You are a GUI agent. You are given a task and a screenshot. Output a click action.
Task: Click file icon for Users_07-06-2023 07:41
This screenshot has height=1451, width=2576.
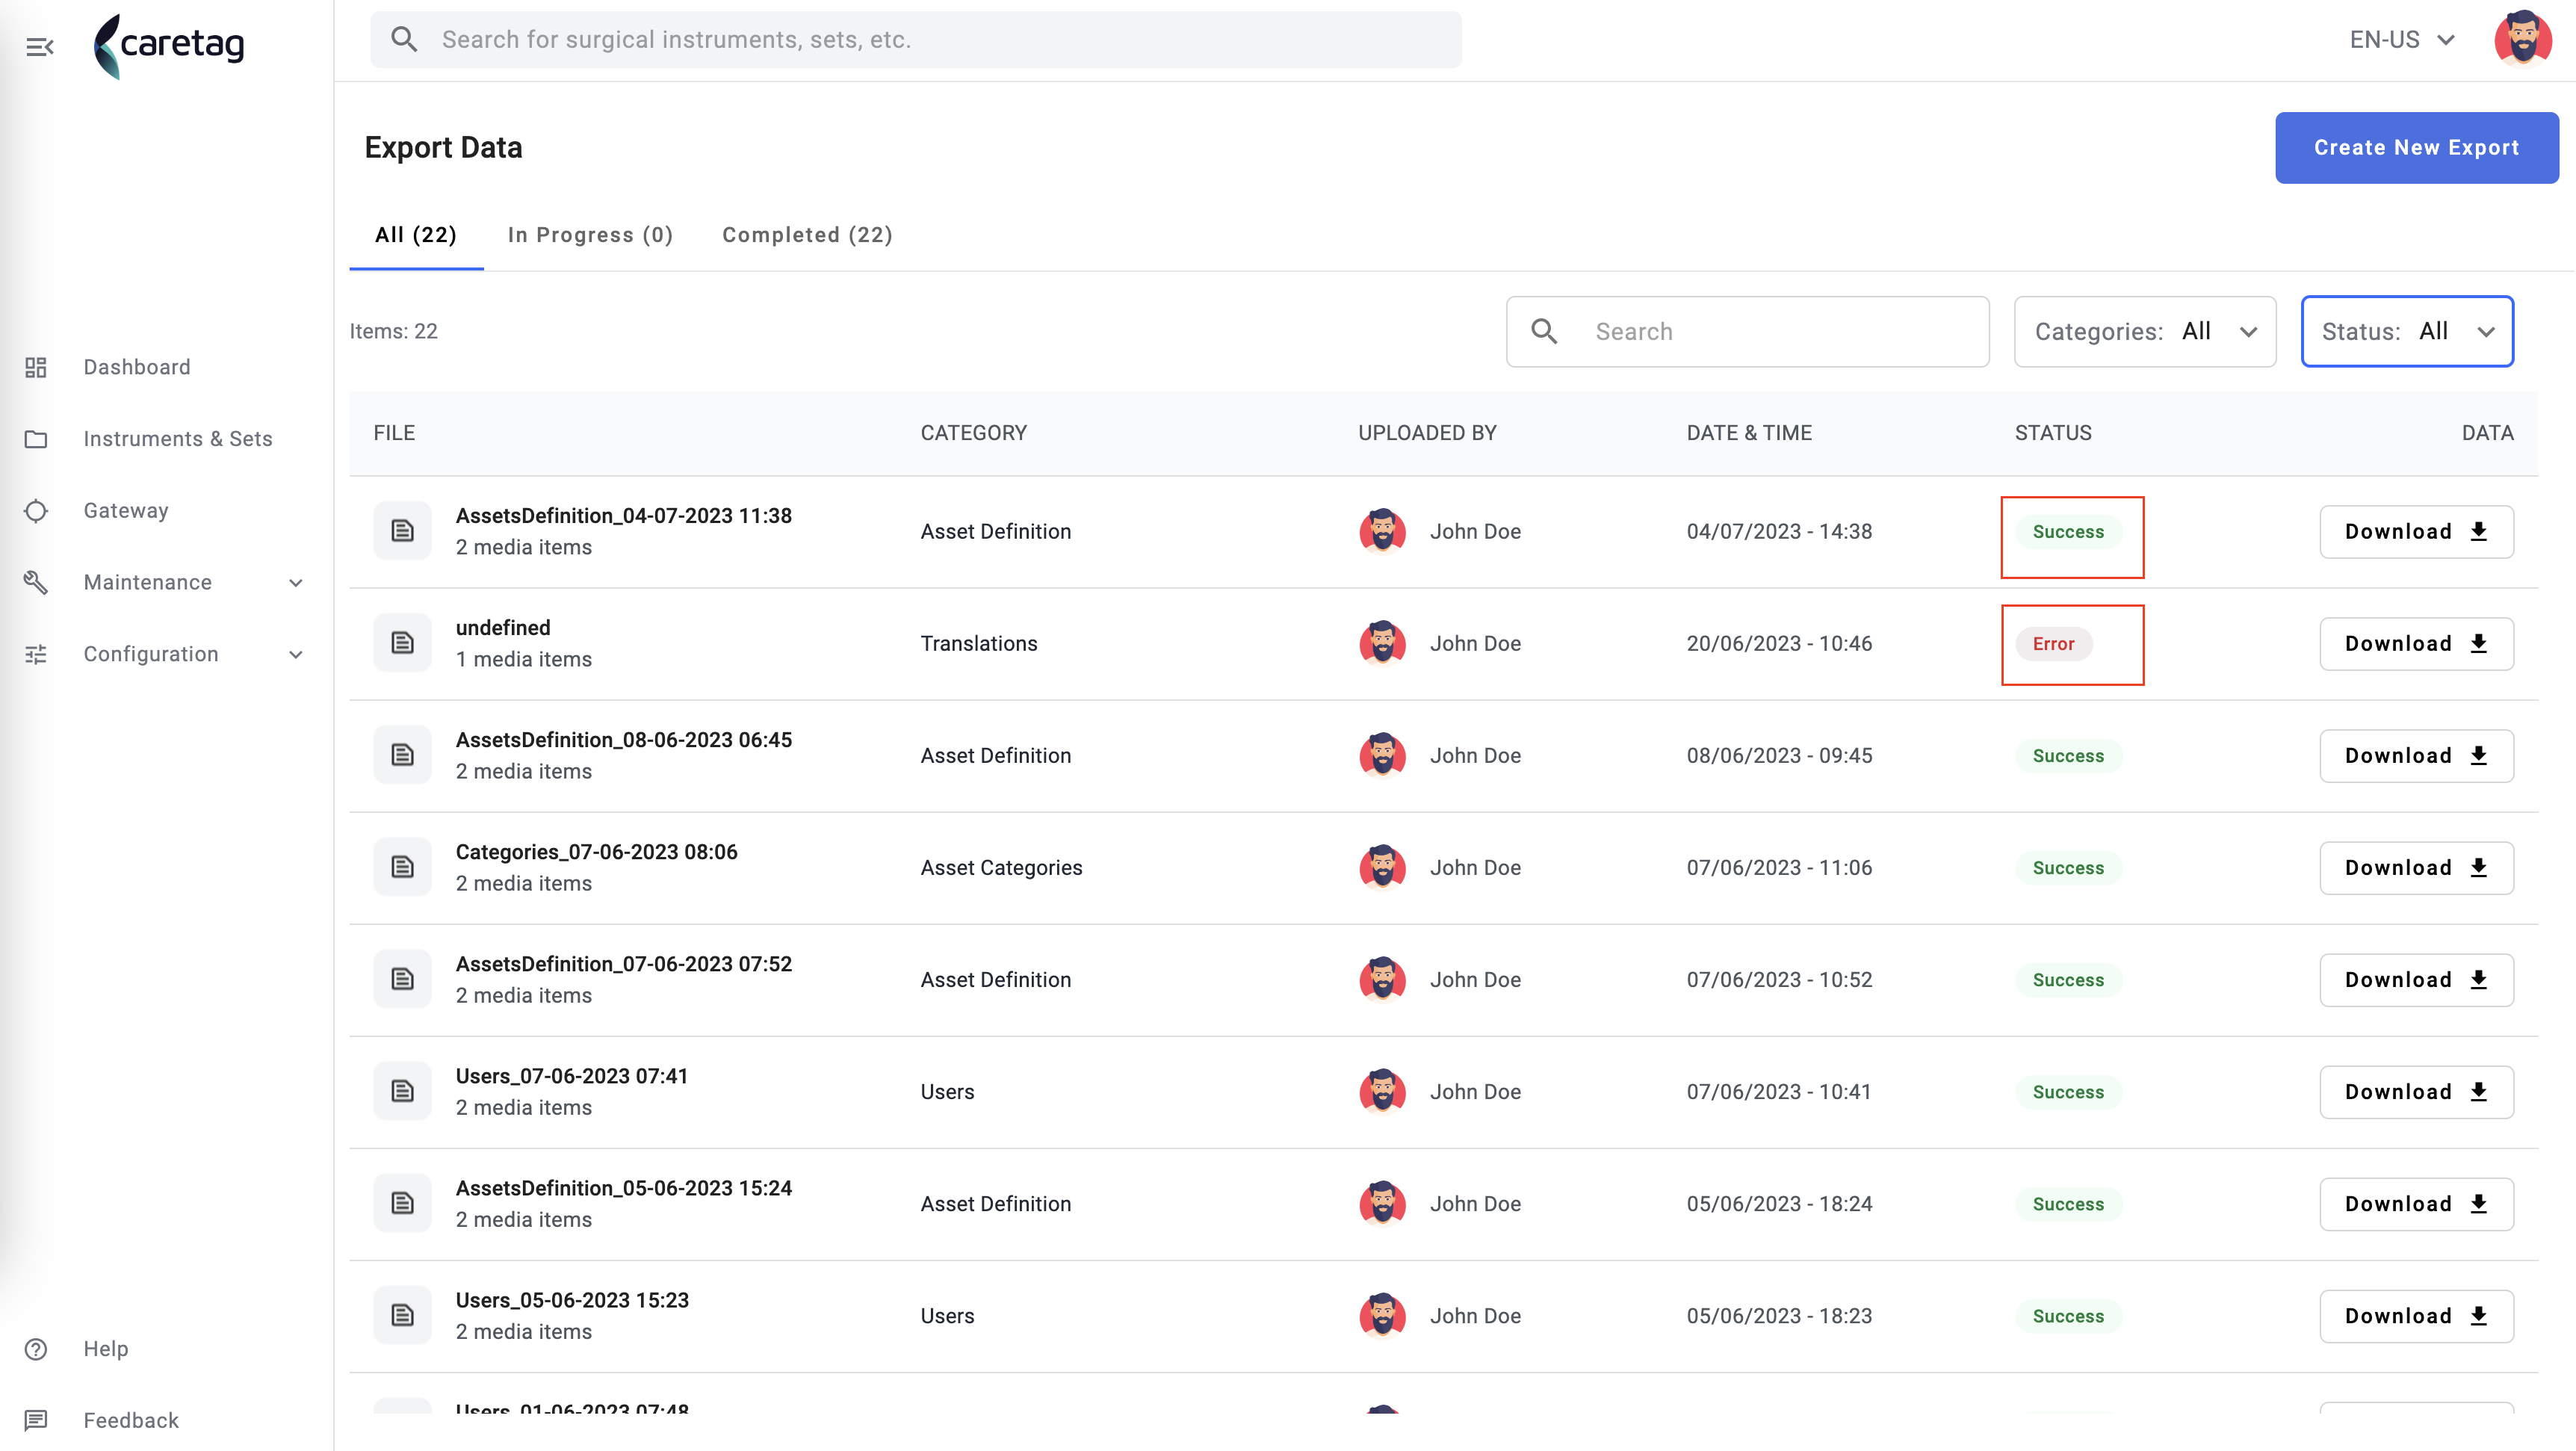coord(402,1091)
